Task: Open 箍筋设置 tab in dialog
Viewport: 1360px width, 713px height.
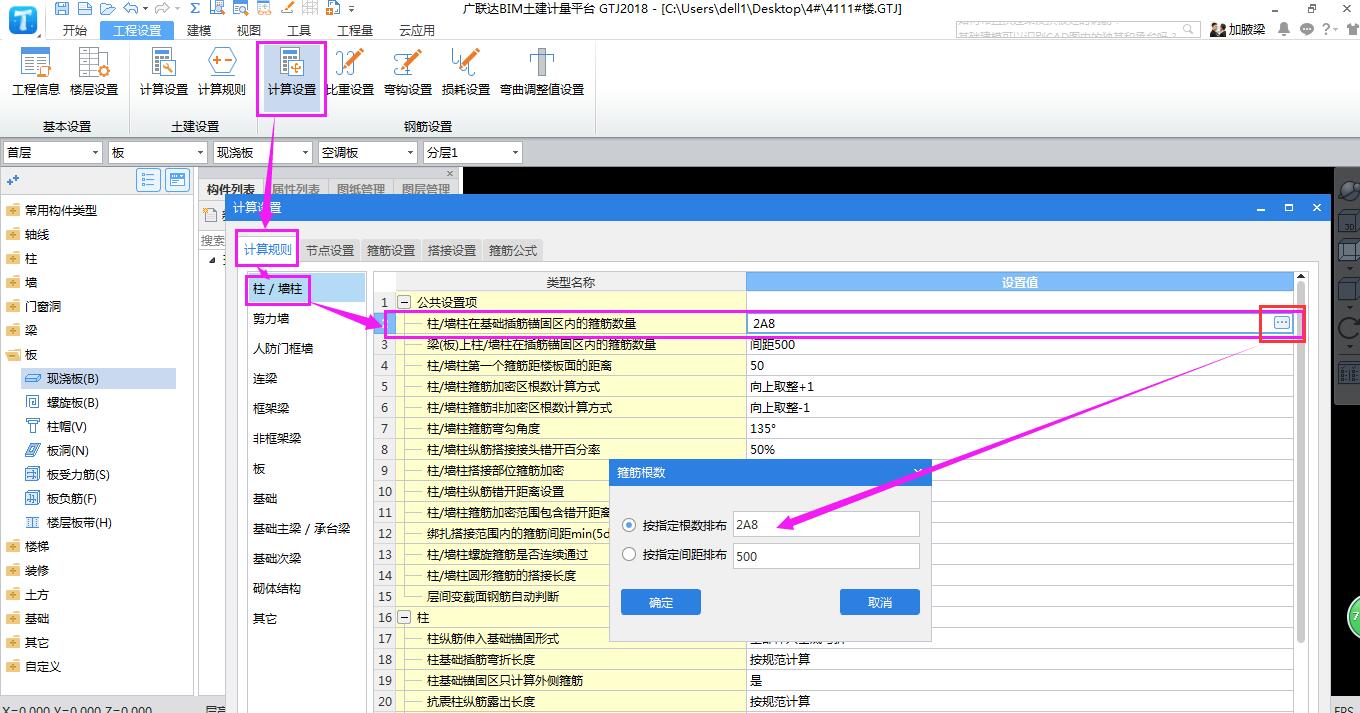Action: (x=391, y=250)
